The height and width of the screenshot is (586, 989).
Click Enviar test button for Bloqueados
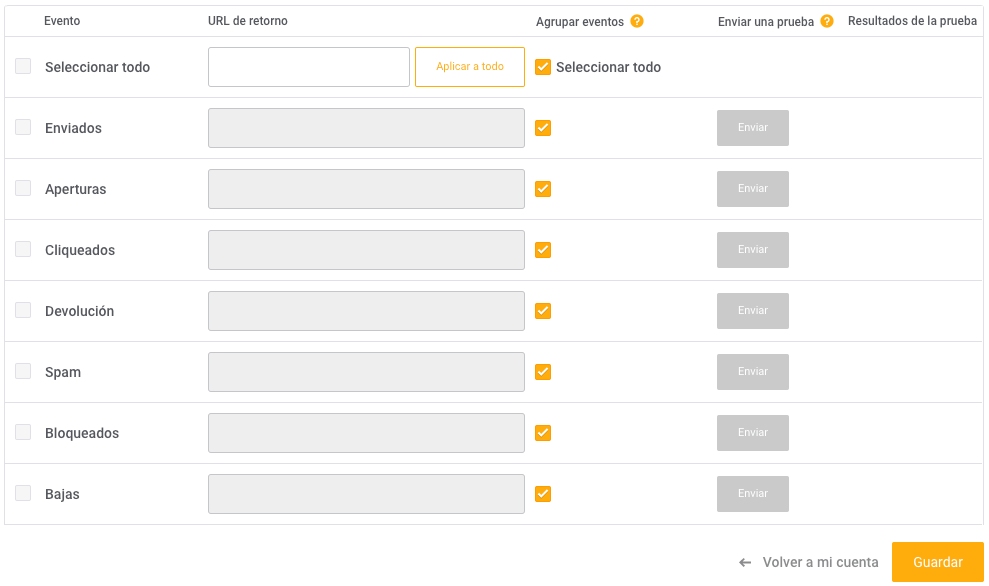752,433
